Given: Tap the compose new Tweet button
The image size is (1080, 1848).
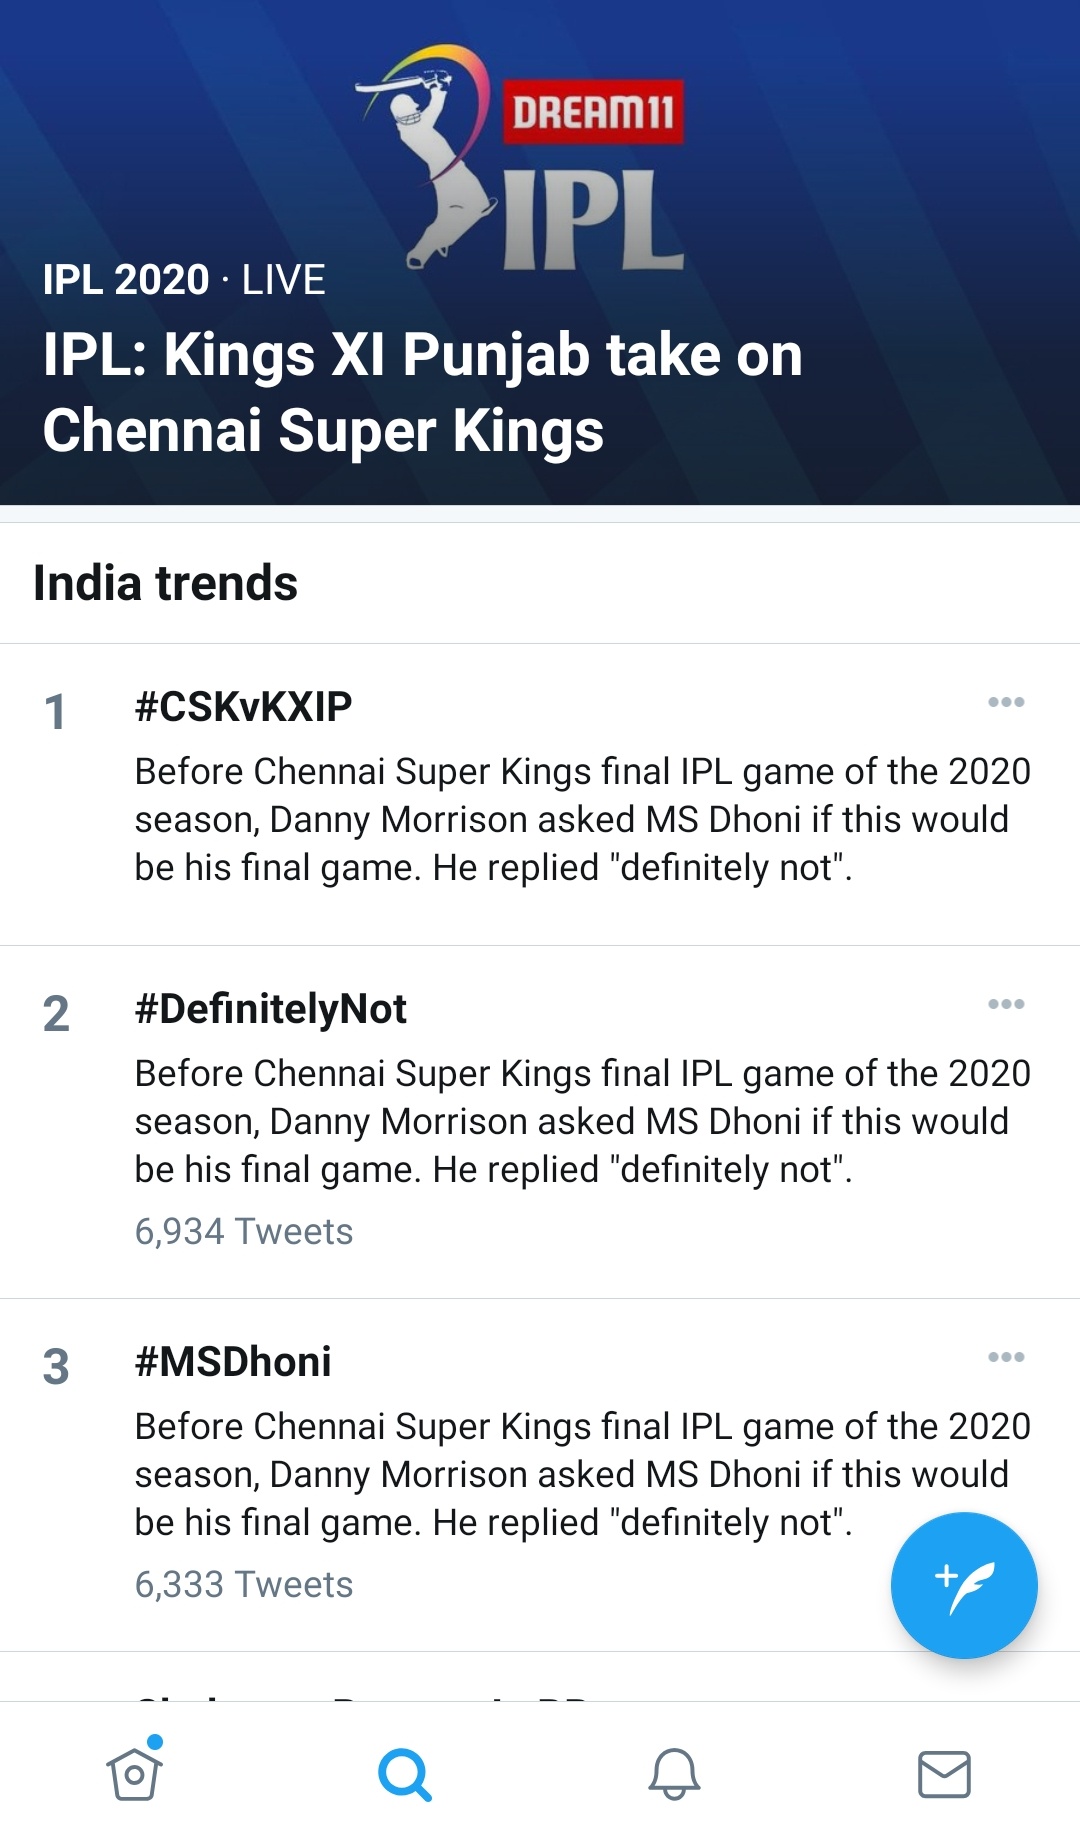Looking at the screenshot, I should click(964, 1586).
